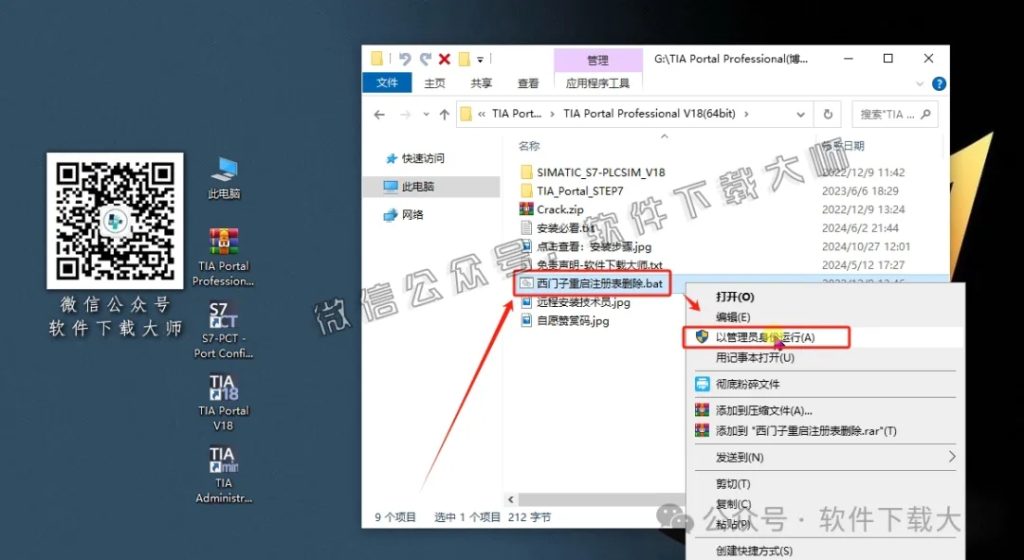Select 快速访问 in the navigation pane

[x=423, y=158]
